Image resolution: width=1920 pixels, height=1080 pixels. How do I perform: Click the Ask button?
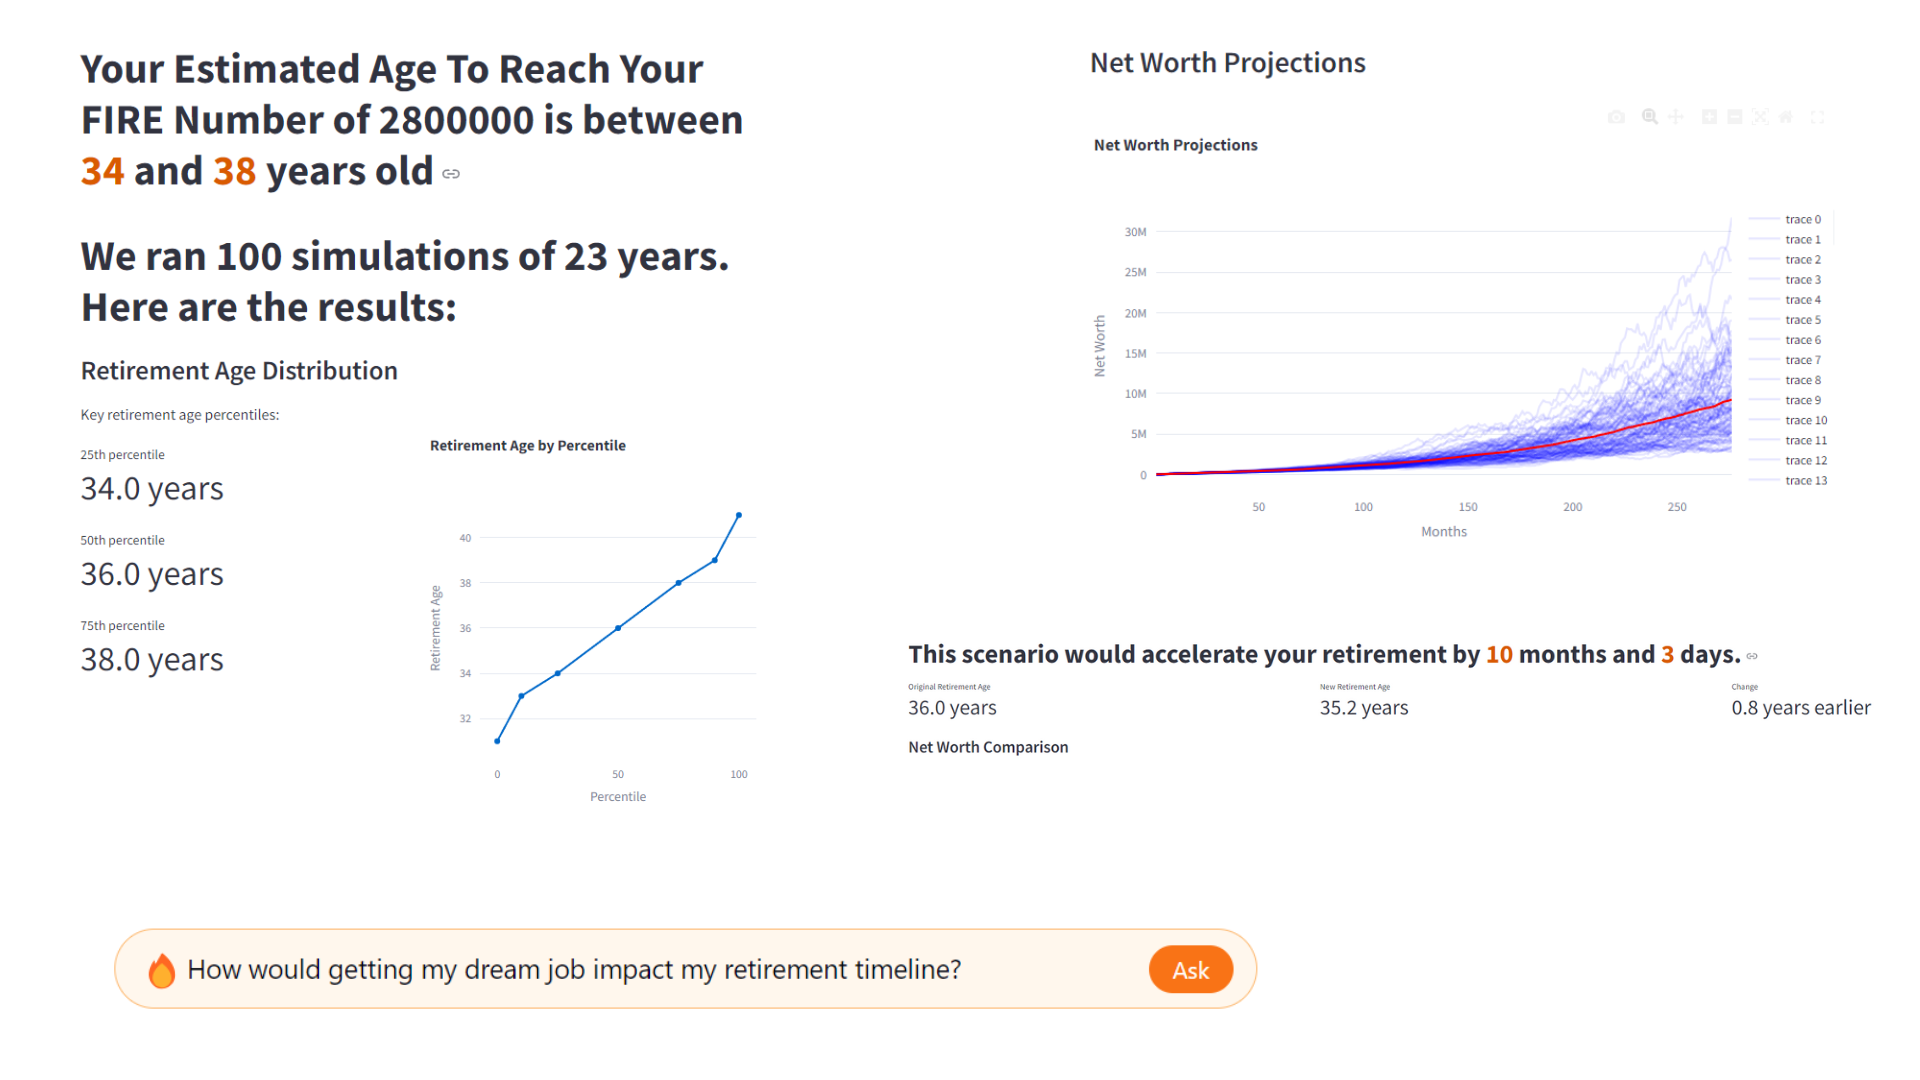1190,970
